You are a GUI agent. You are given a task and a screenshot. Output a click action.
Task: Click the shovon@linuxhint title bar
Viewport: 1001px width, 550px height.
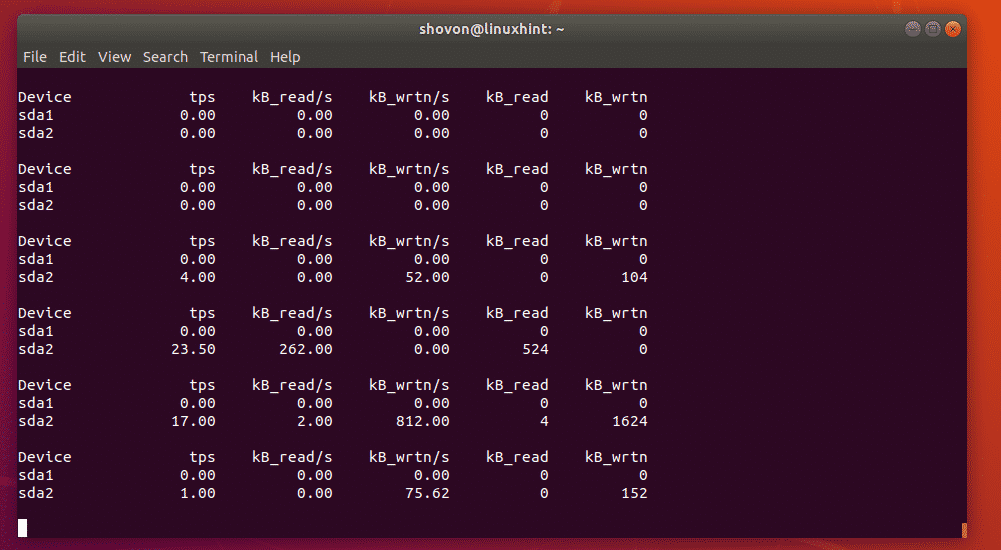(492, 29)
